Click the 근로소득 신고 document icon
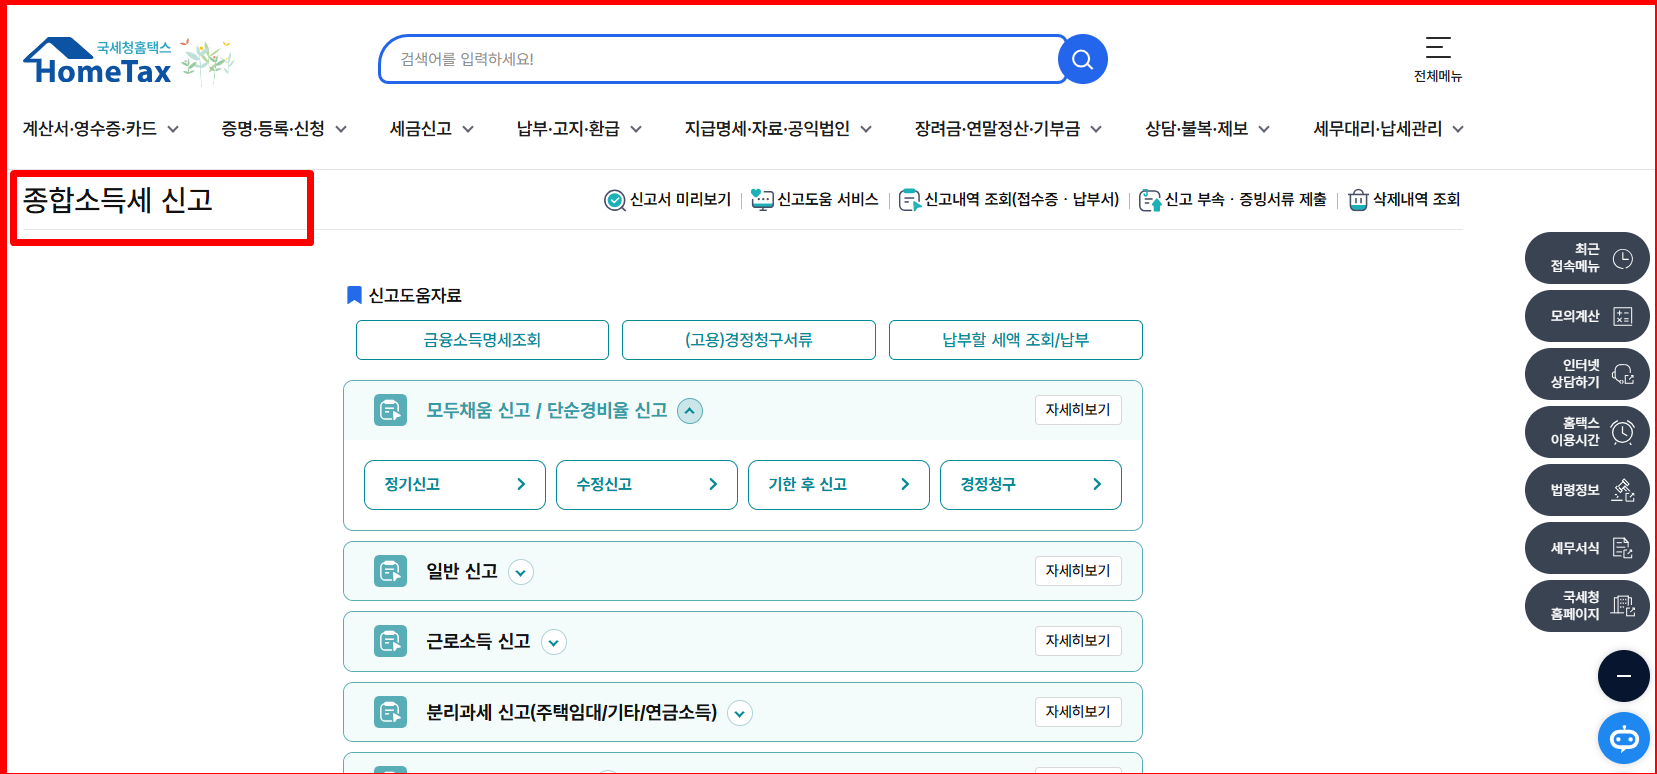Screen dimensions: 1657x774 click(390, 641)
